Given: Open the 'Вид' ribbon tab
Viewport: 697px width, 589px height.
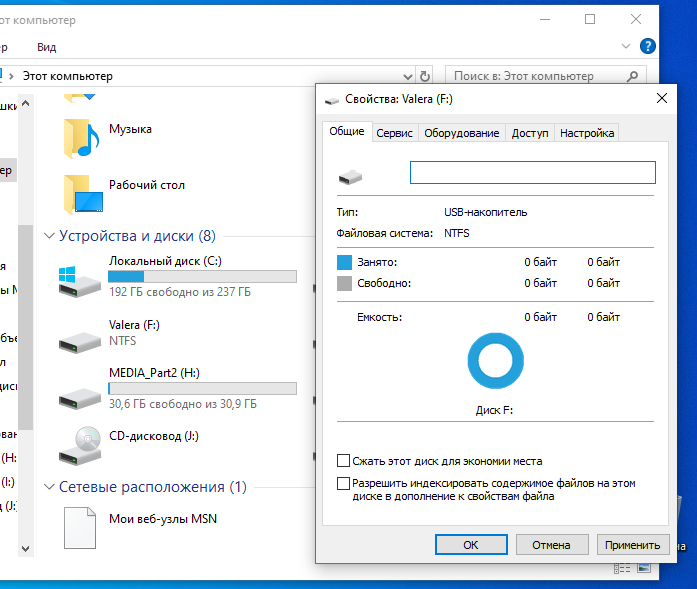Looking at the screenshot, I should 47,47.
